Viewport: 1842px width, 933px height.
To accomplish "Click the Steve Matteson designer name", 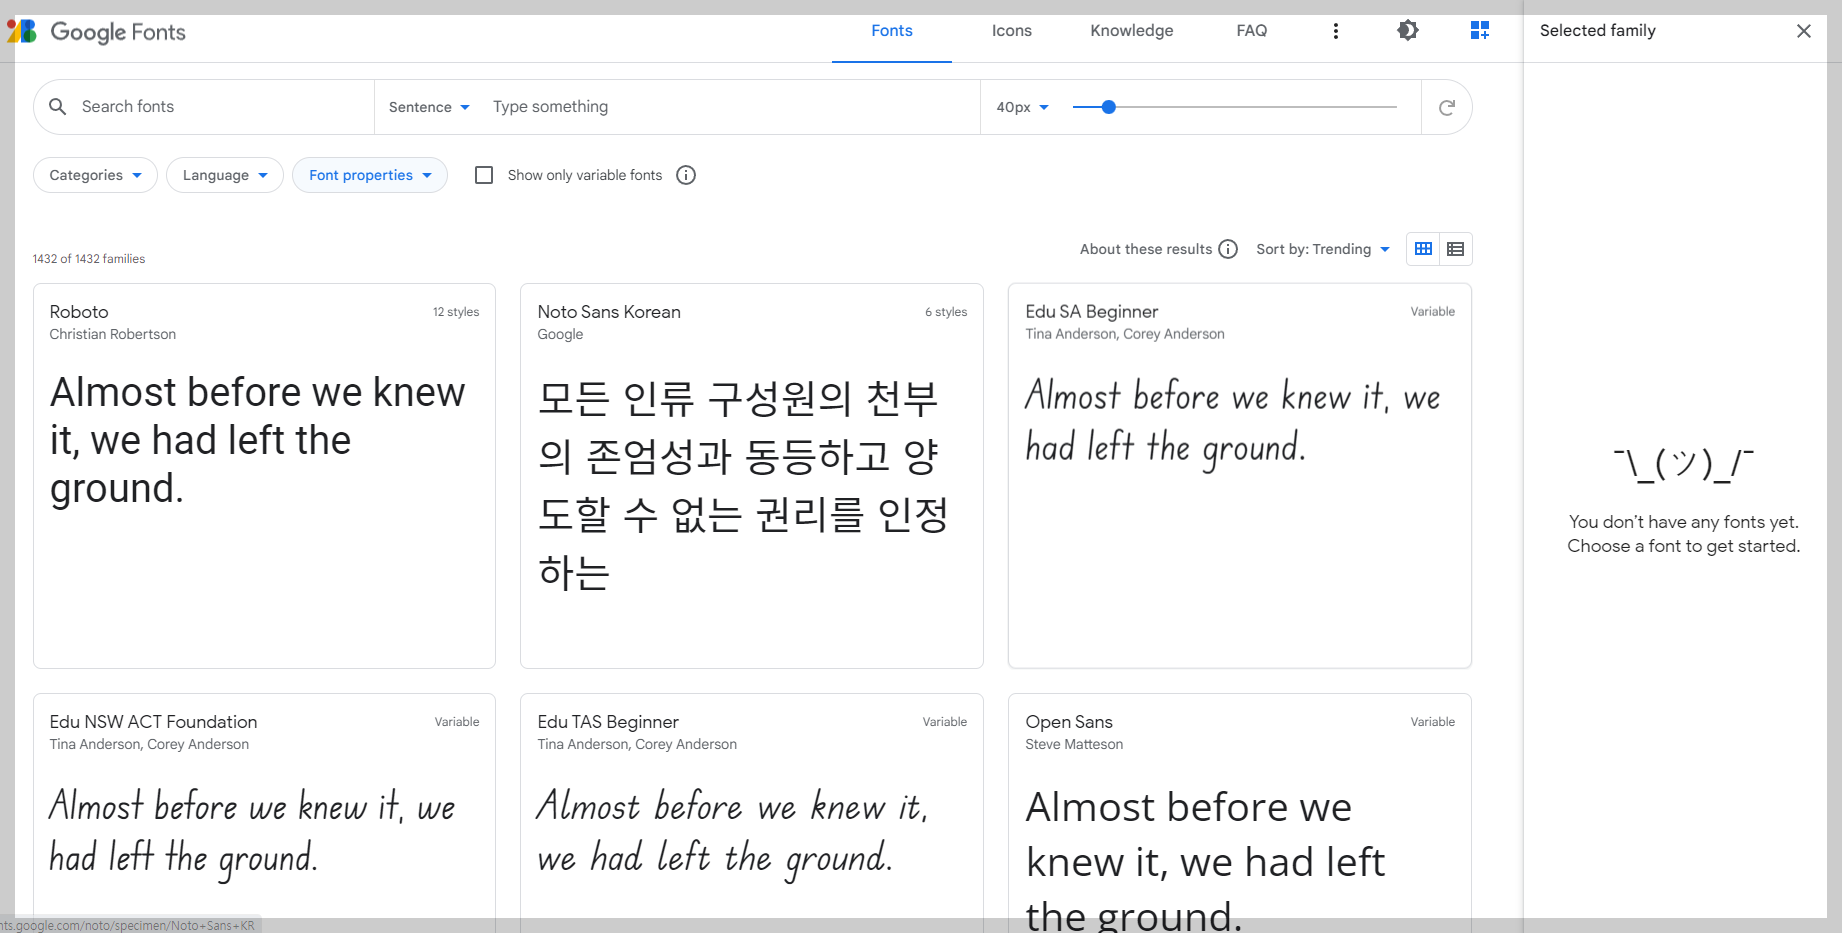I will click(1074, 744).
